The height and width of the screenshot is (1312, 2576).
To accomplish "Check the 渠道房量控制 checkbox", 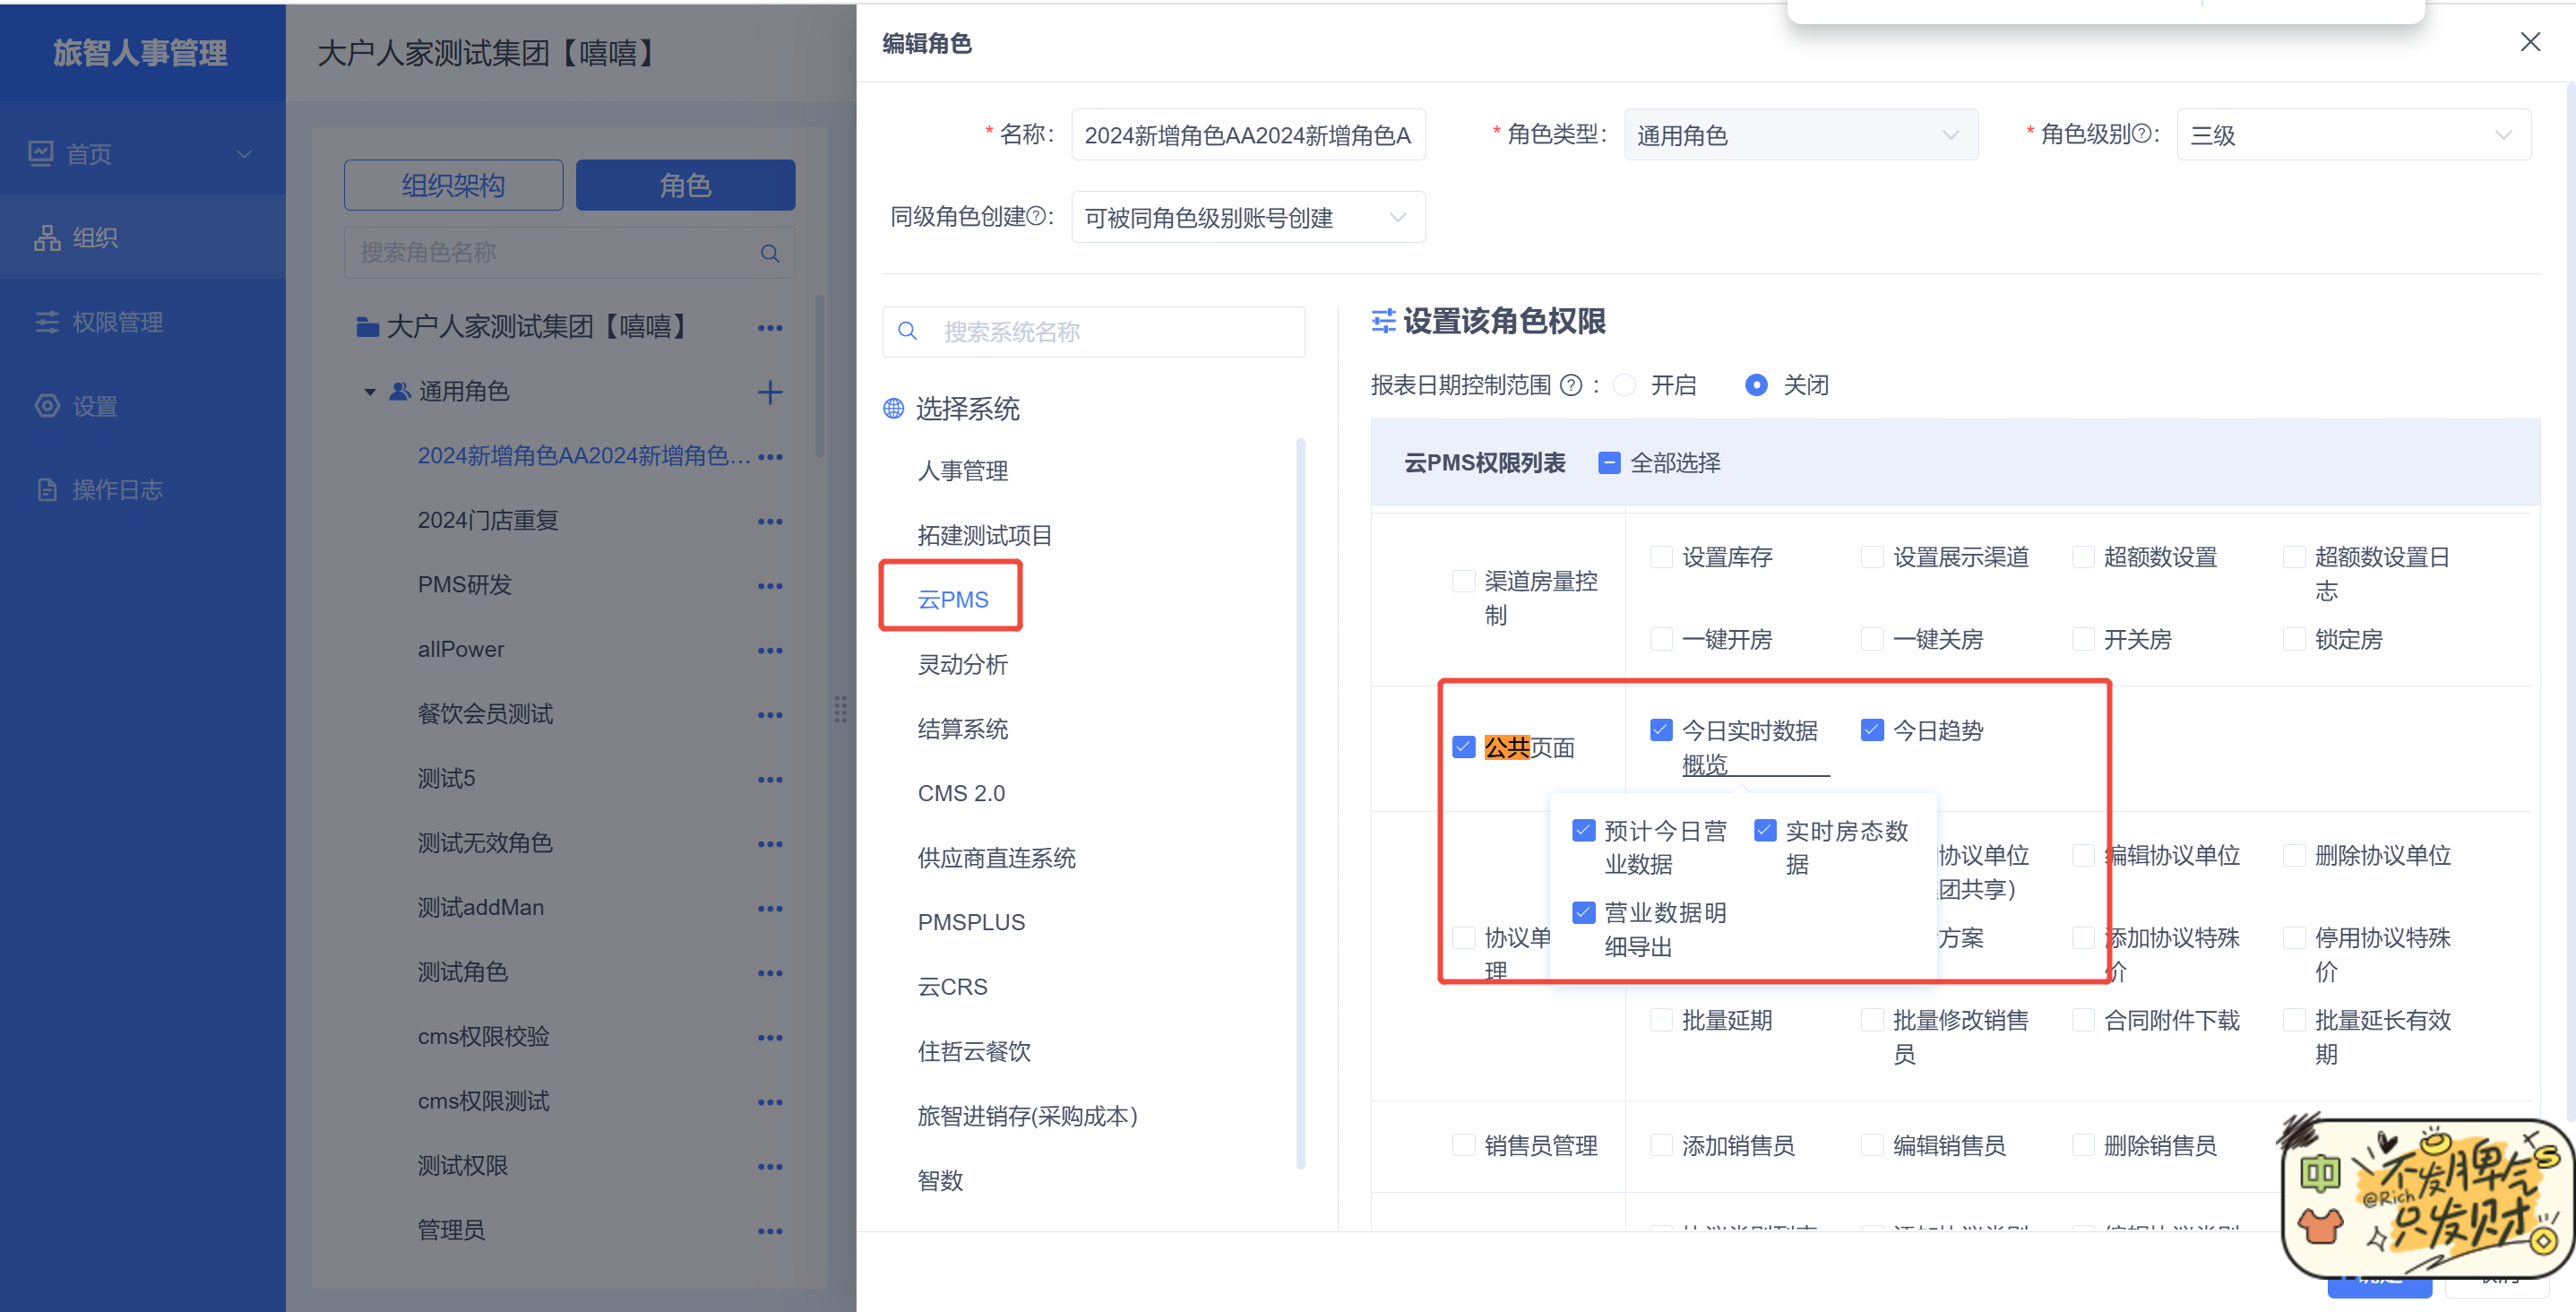I will point(1463,581).
